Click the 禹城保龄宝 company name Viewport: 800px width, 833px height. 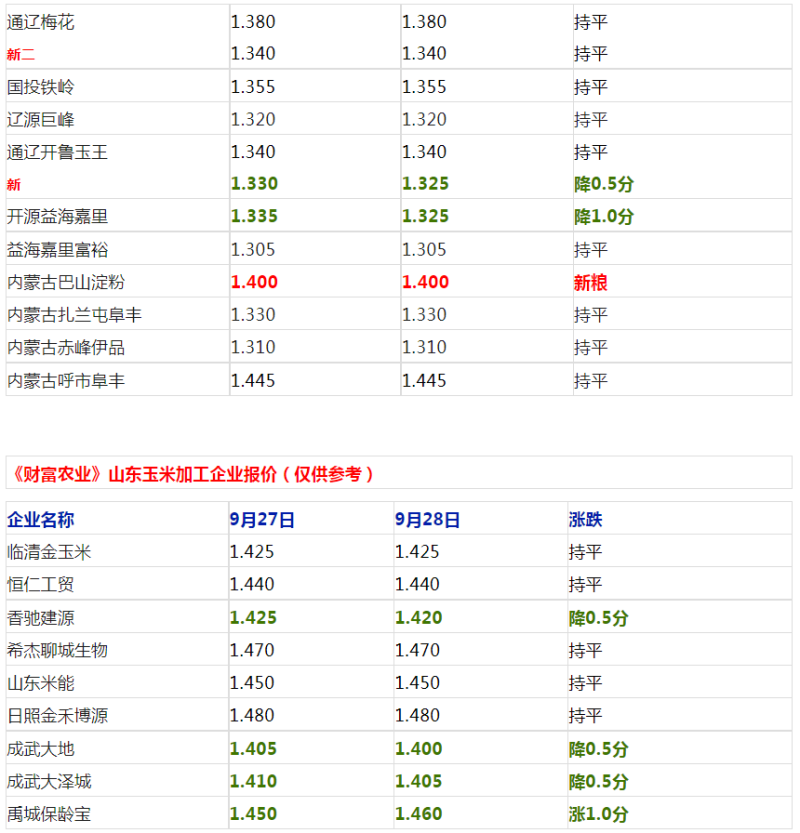pyautogui.click(x=49, y=814)
